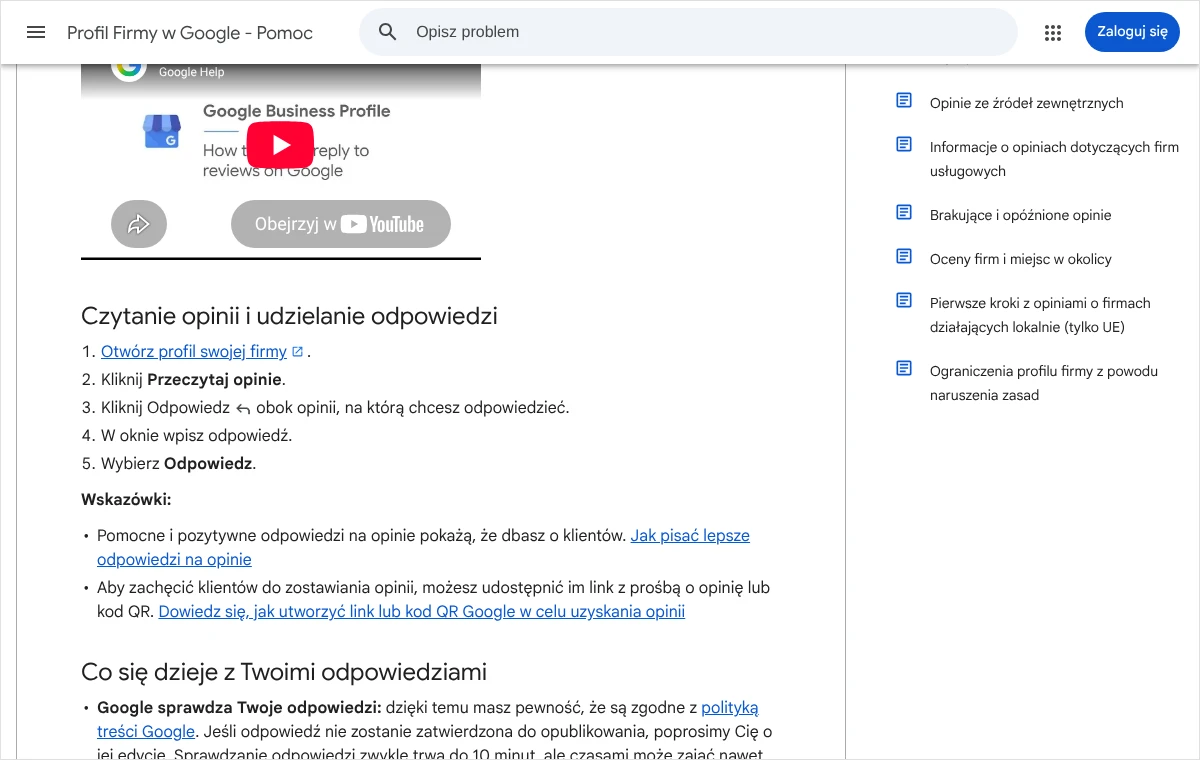Click Obejrzyj w YouTube button
The width and height of the screenshot is (1200, 760).
click(341, 224)
